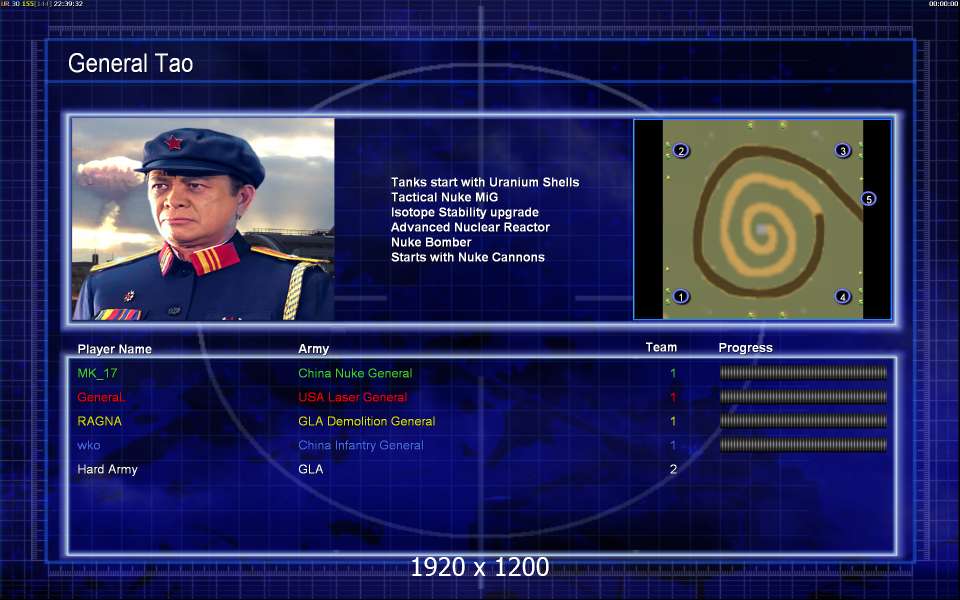Click the spiral map preview
This screenshot has height=600, width=960.
click(x=763, y=219)
